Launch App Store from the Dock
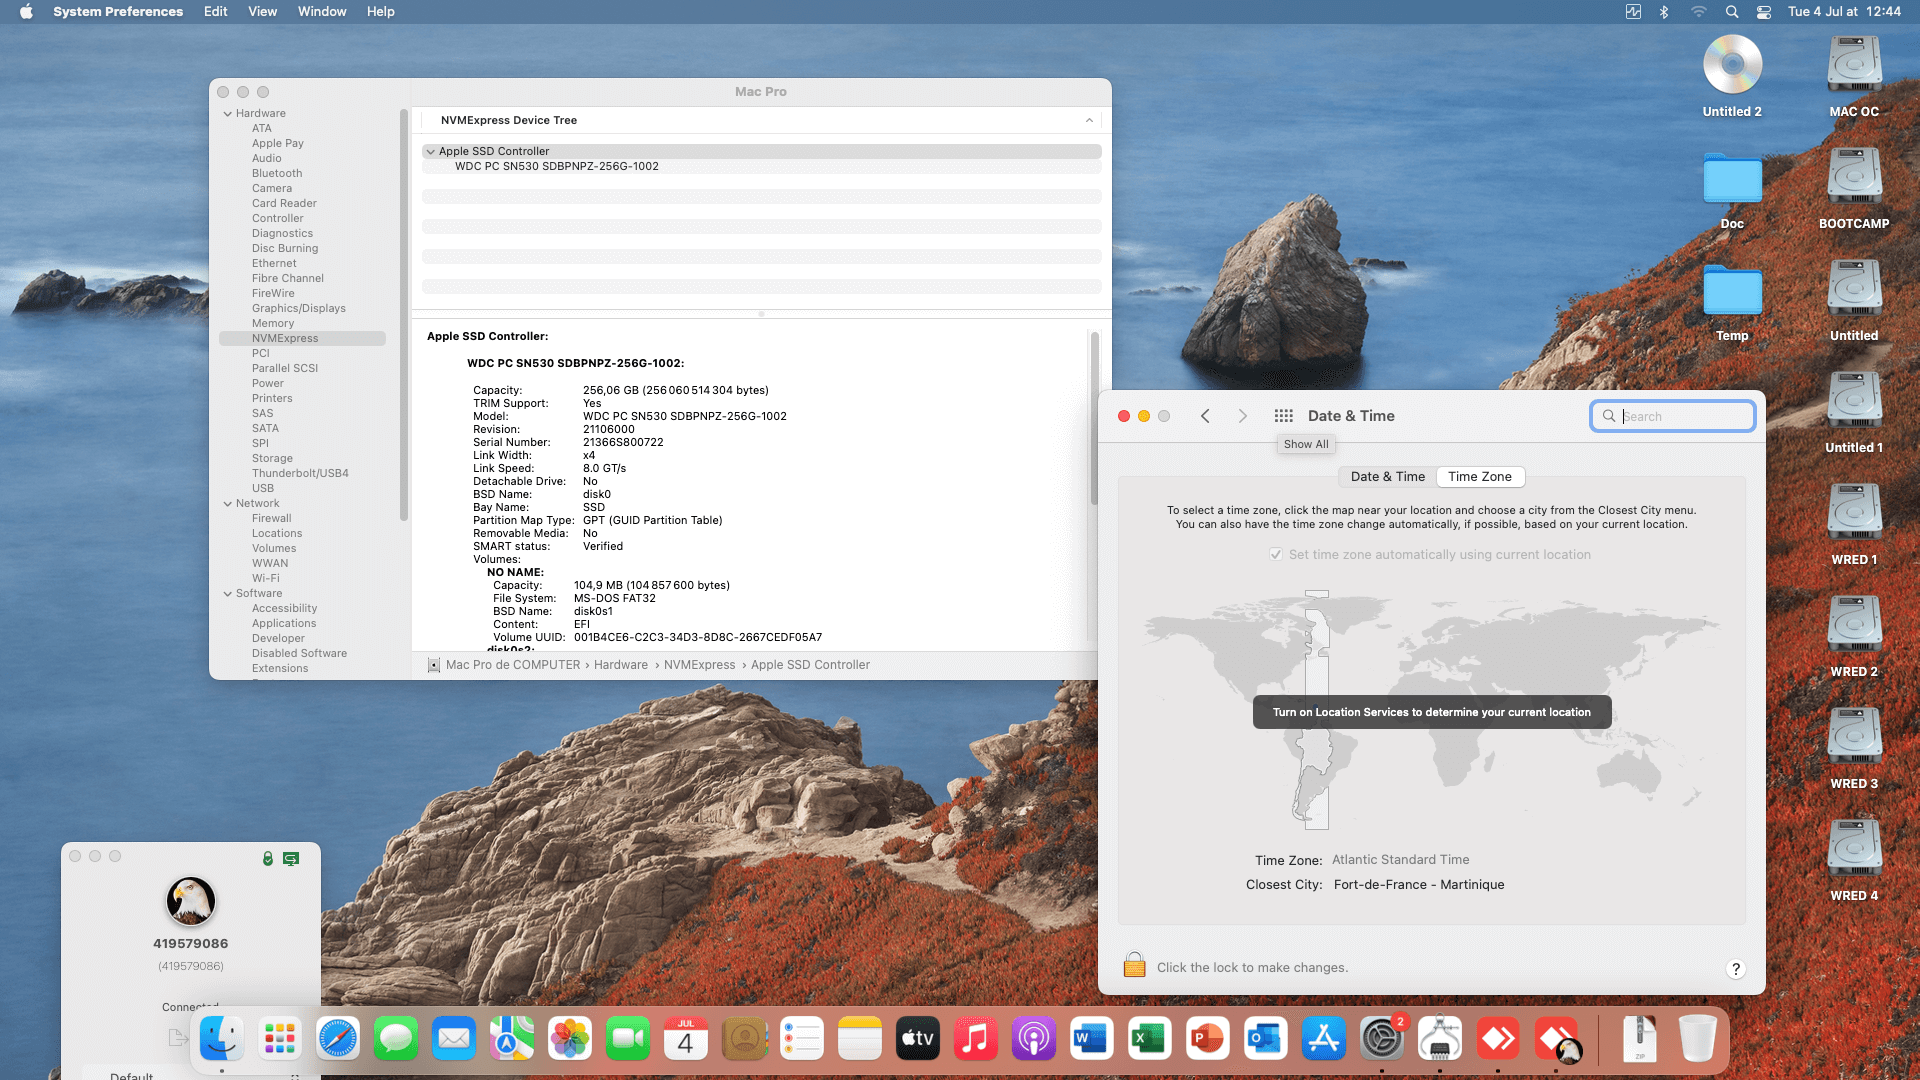 pos(1323,1039)
